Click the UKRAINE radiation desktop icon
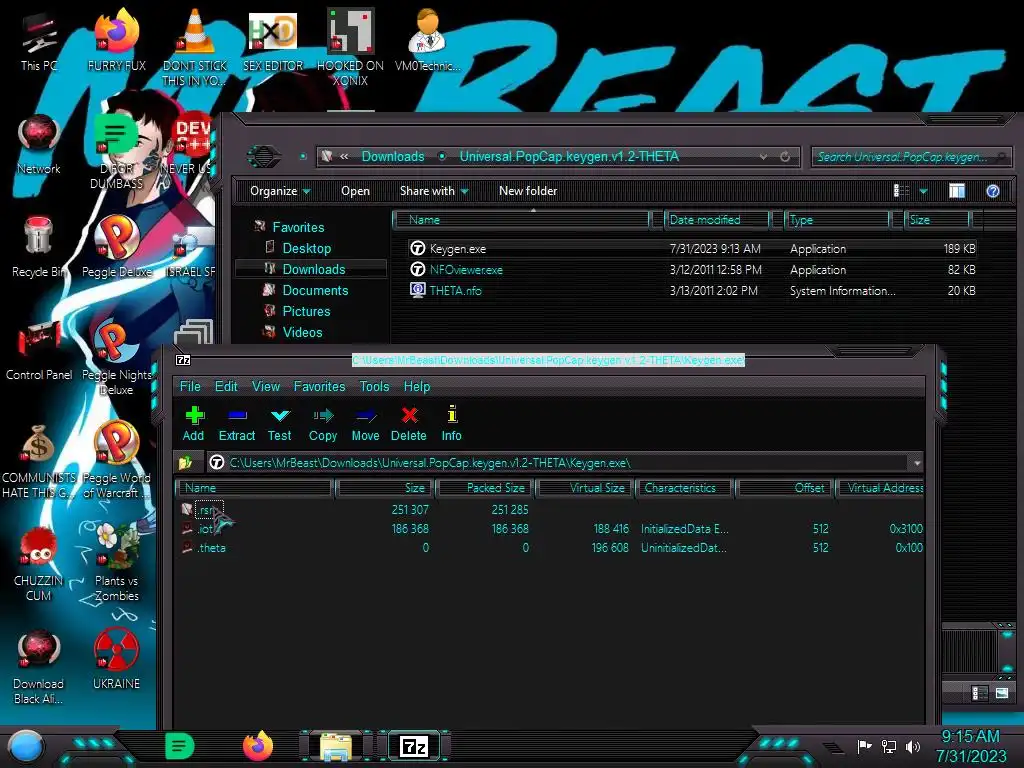This screenshot has height=768, width=1024. pyautogui.click(x=116, y=649)
